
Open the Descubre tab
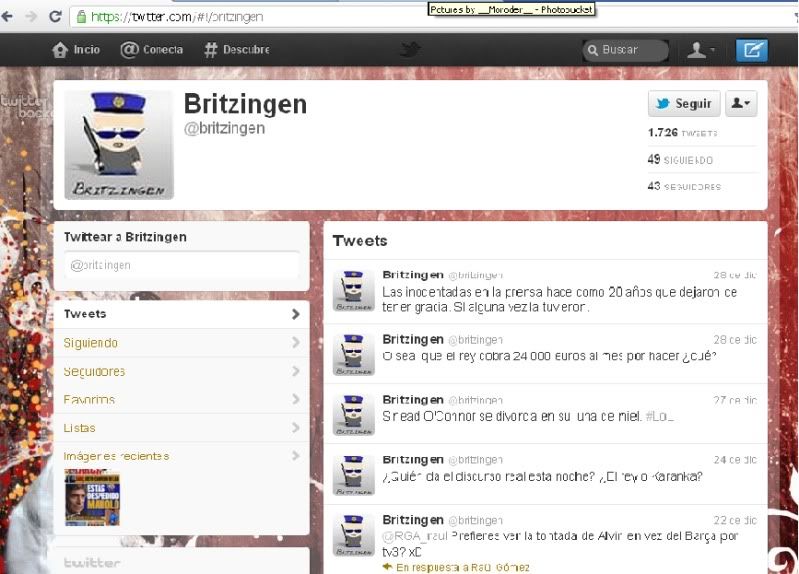[x=237, y=49]
